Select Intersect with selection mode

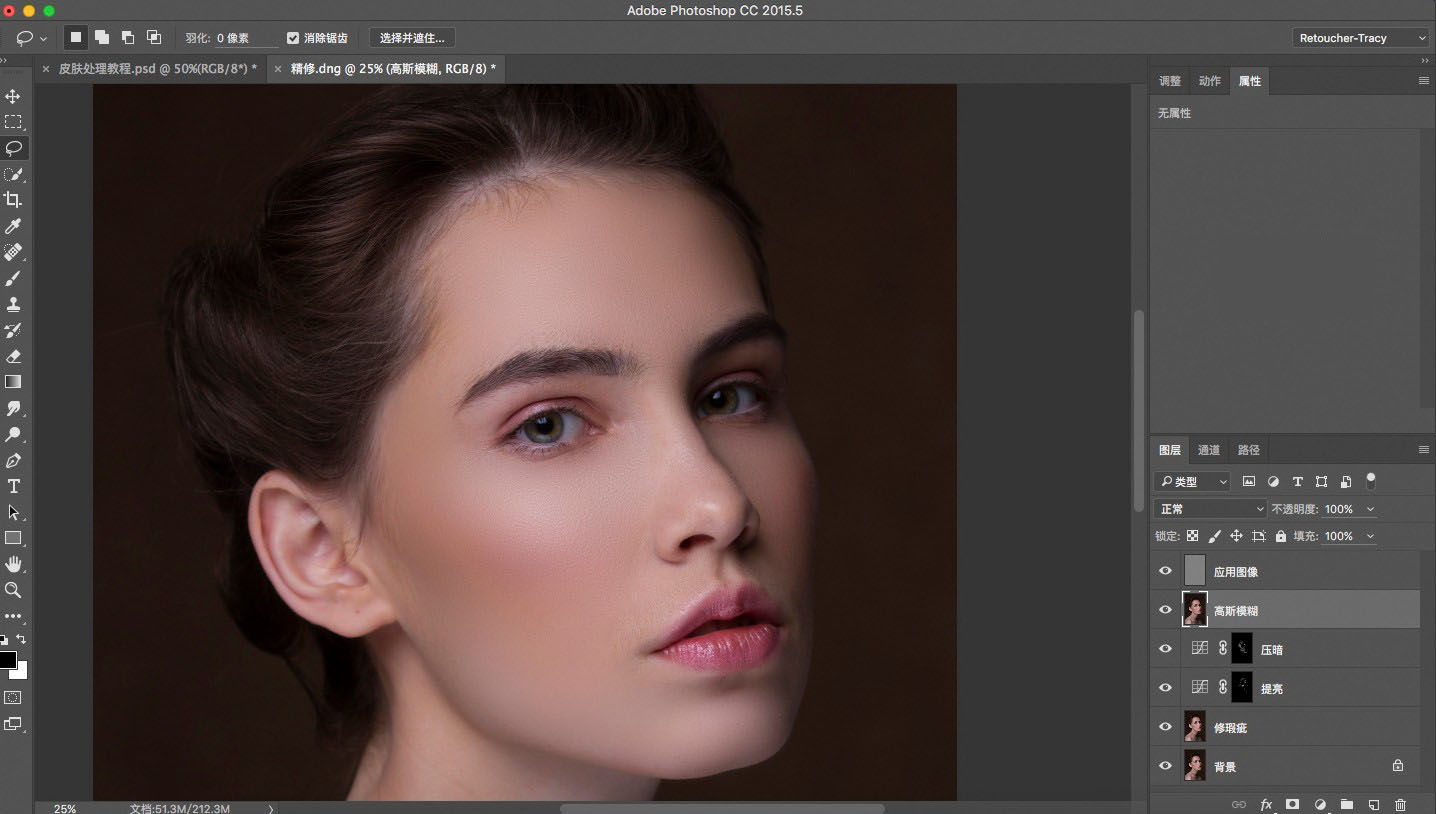(154, 37)
